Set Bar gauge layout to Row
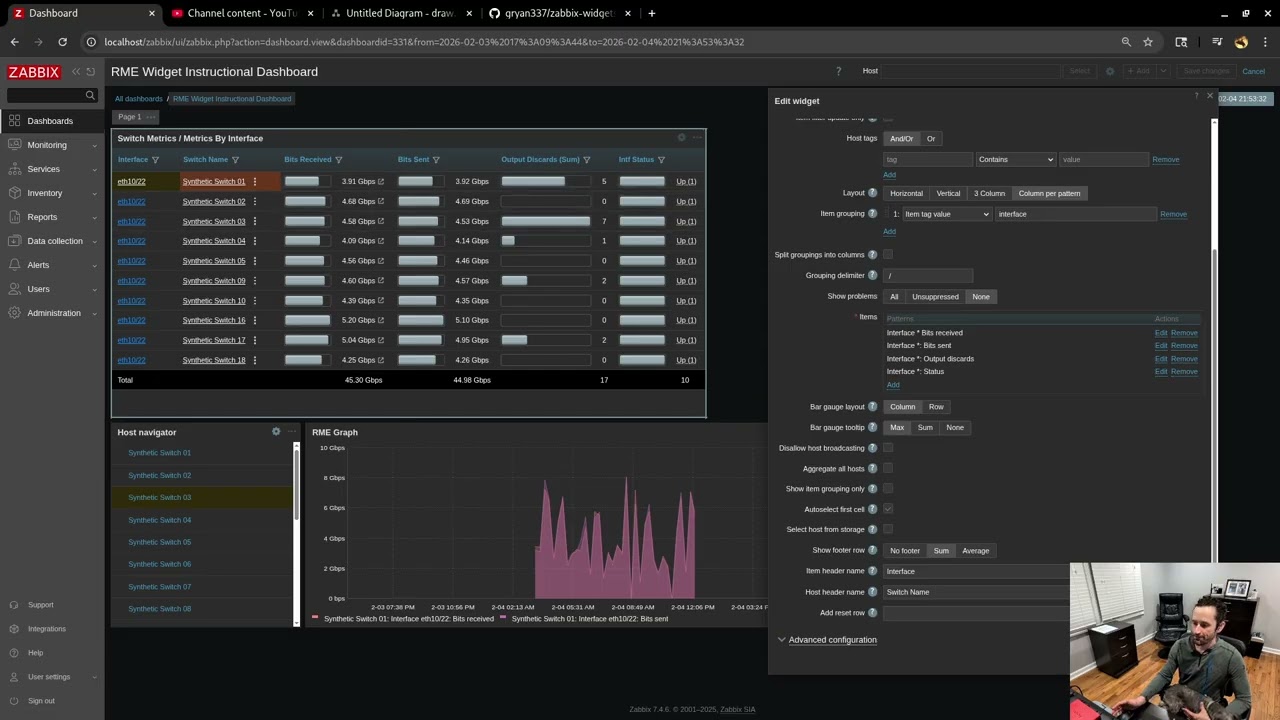The image size is (1280, 720). [936, 407]
